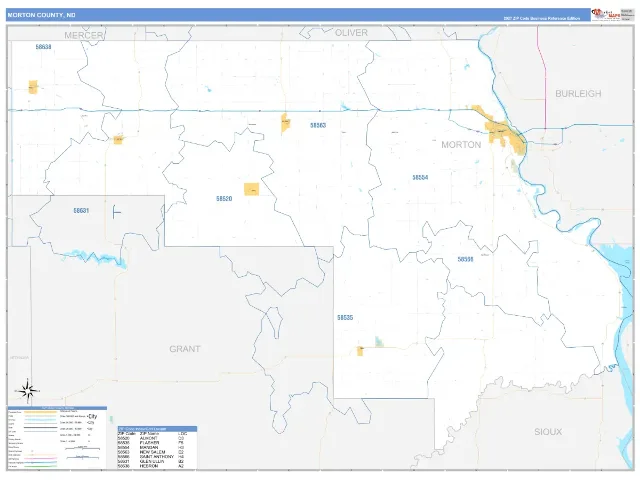Select the SIOUX county label
The width and height of the screenshot is (640, 480).
[548, 431]
